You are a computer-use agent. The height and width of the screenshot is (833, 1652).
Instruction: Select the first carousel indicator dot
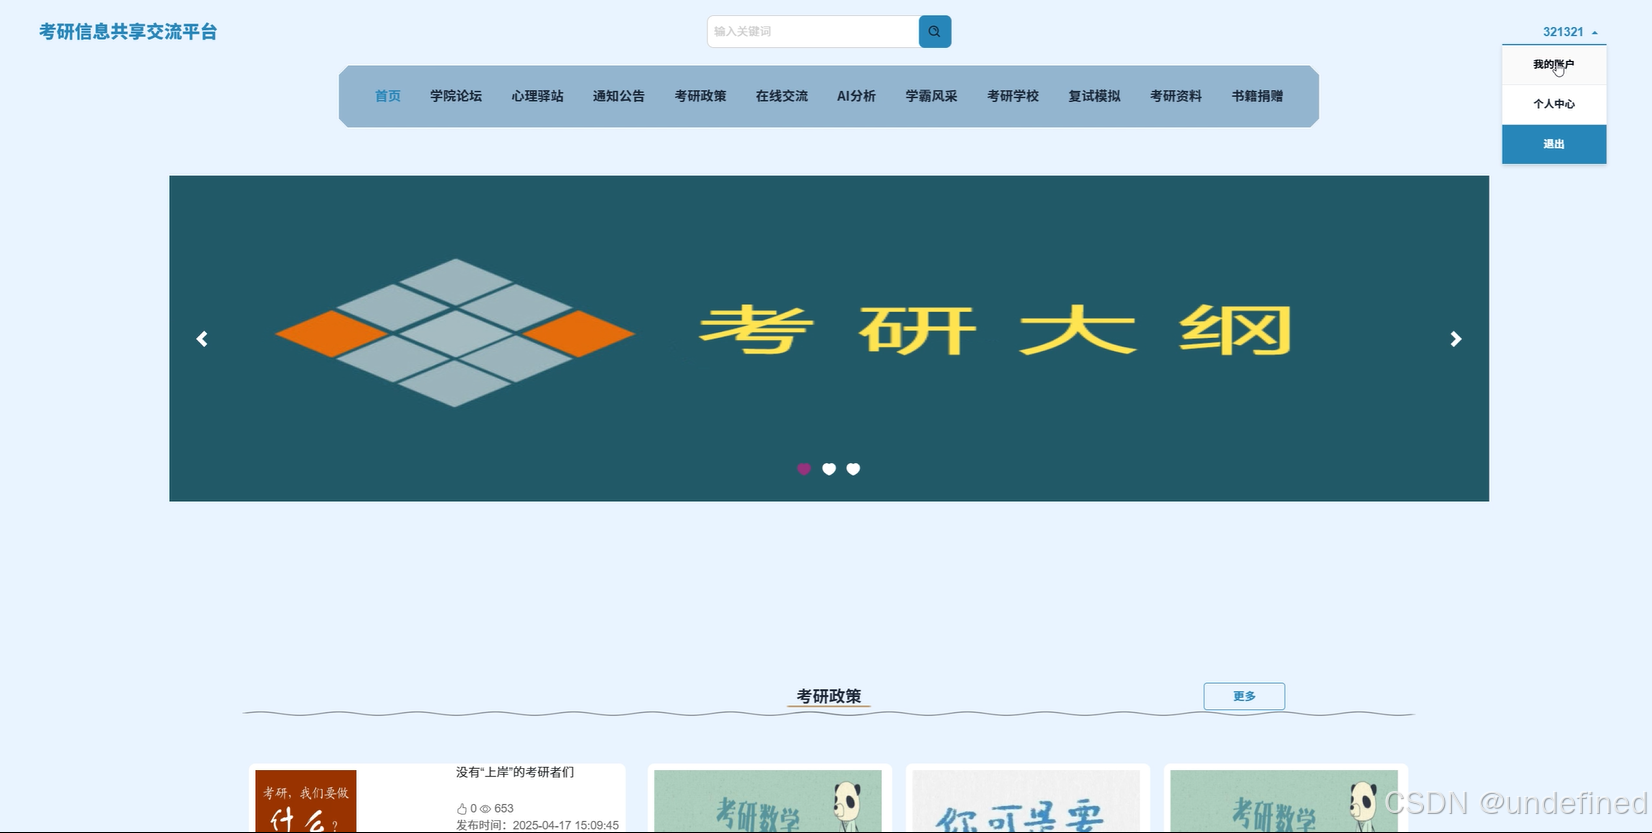click(x=804, y=469)
